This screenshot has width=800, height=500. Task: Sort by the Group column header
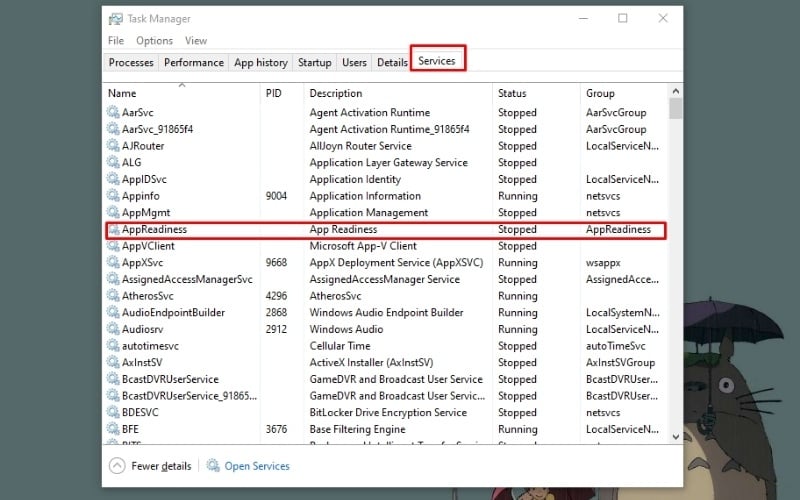[x=600, y=93]
